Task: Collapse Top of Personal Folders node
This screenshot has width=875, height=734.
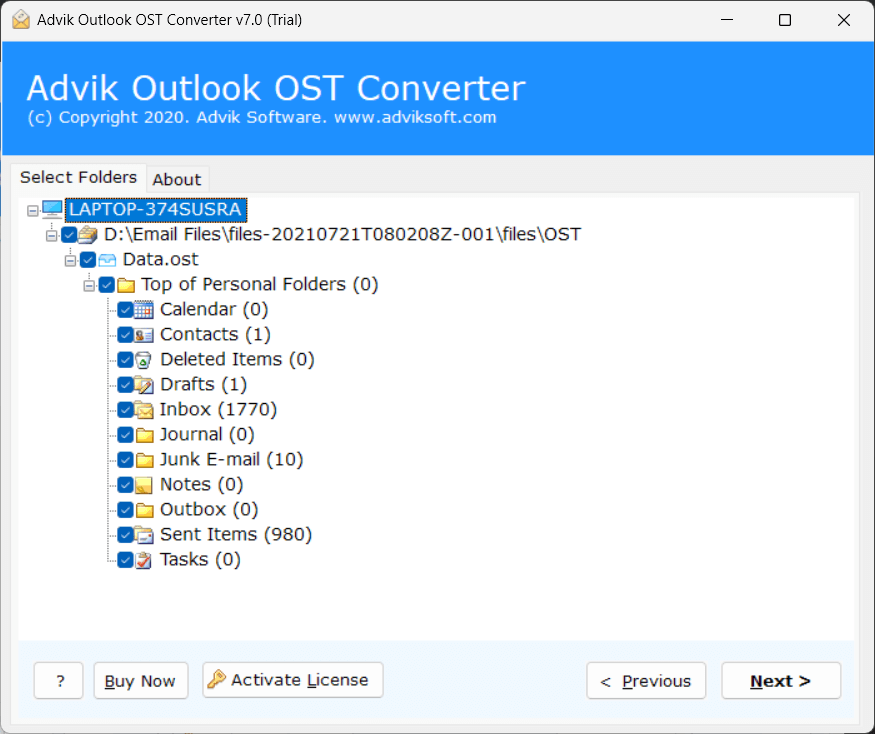Action: 89,286
